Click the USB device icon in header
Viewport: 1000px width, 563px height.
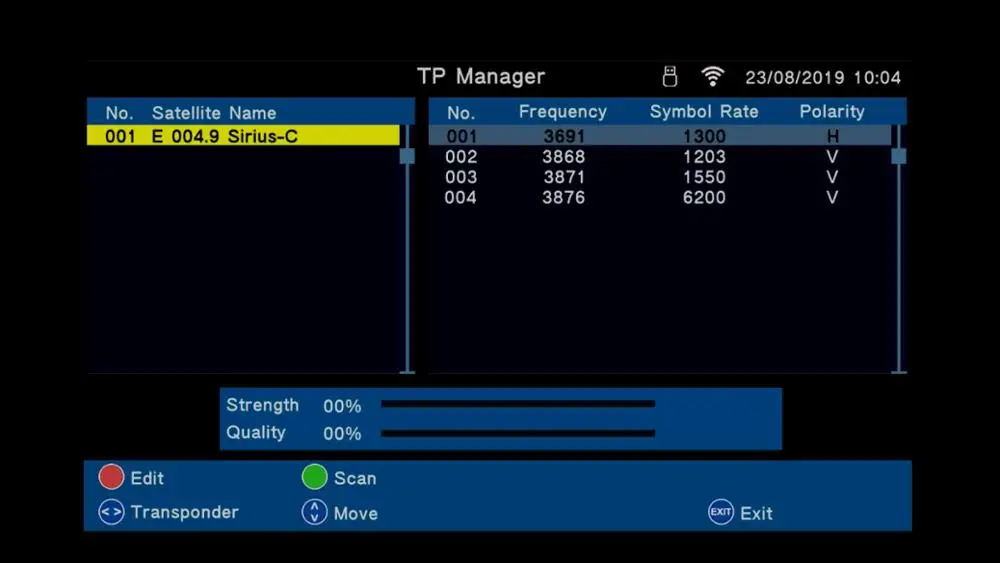(669, 77)
